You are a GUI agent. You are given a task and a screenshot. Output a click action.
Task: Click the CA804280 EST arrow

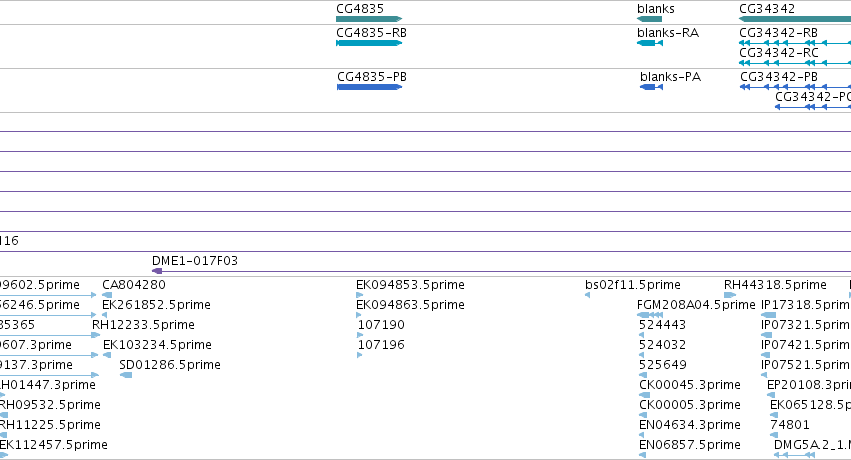pyautogui.click(x=107, y=295)
